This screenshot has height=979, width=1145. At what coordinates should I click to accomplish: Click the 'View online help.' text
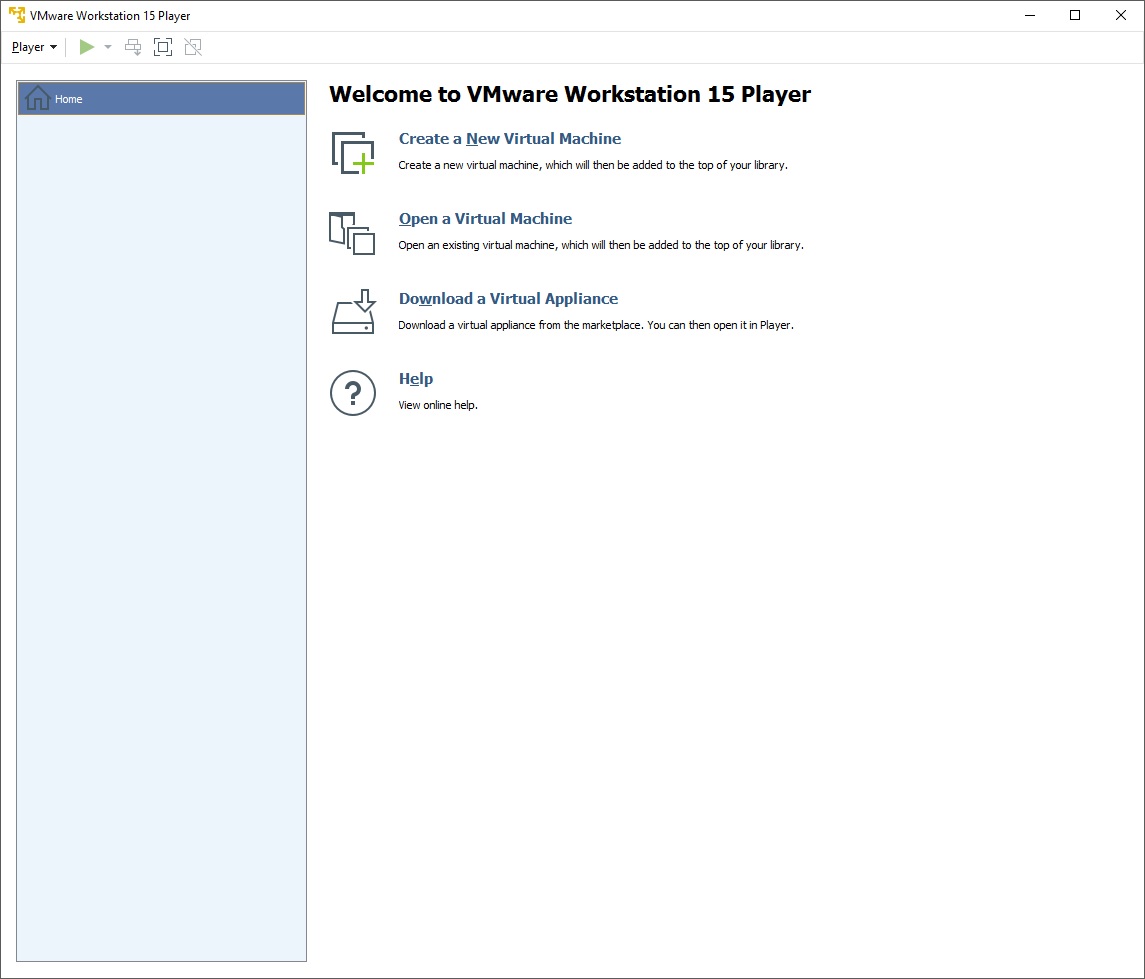[438, 405]
